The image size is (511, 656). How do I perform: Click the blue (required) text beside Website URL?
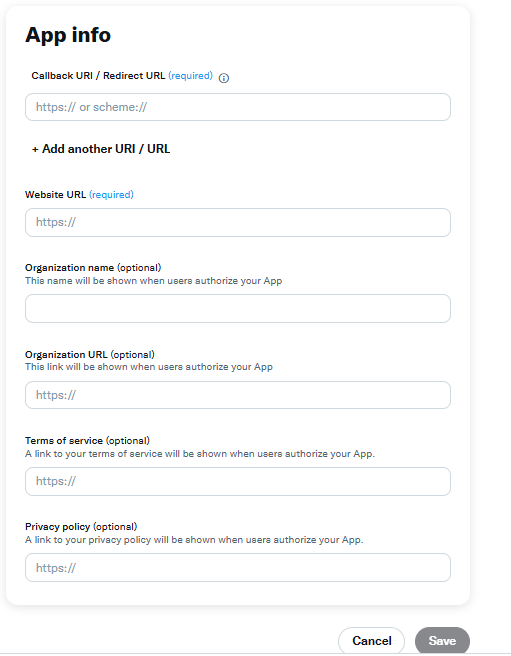(111, 195)
